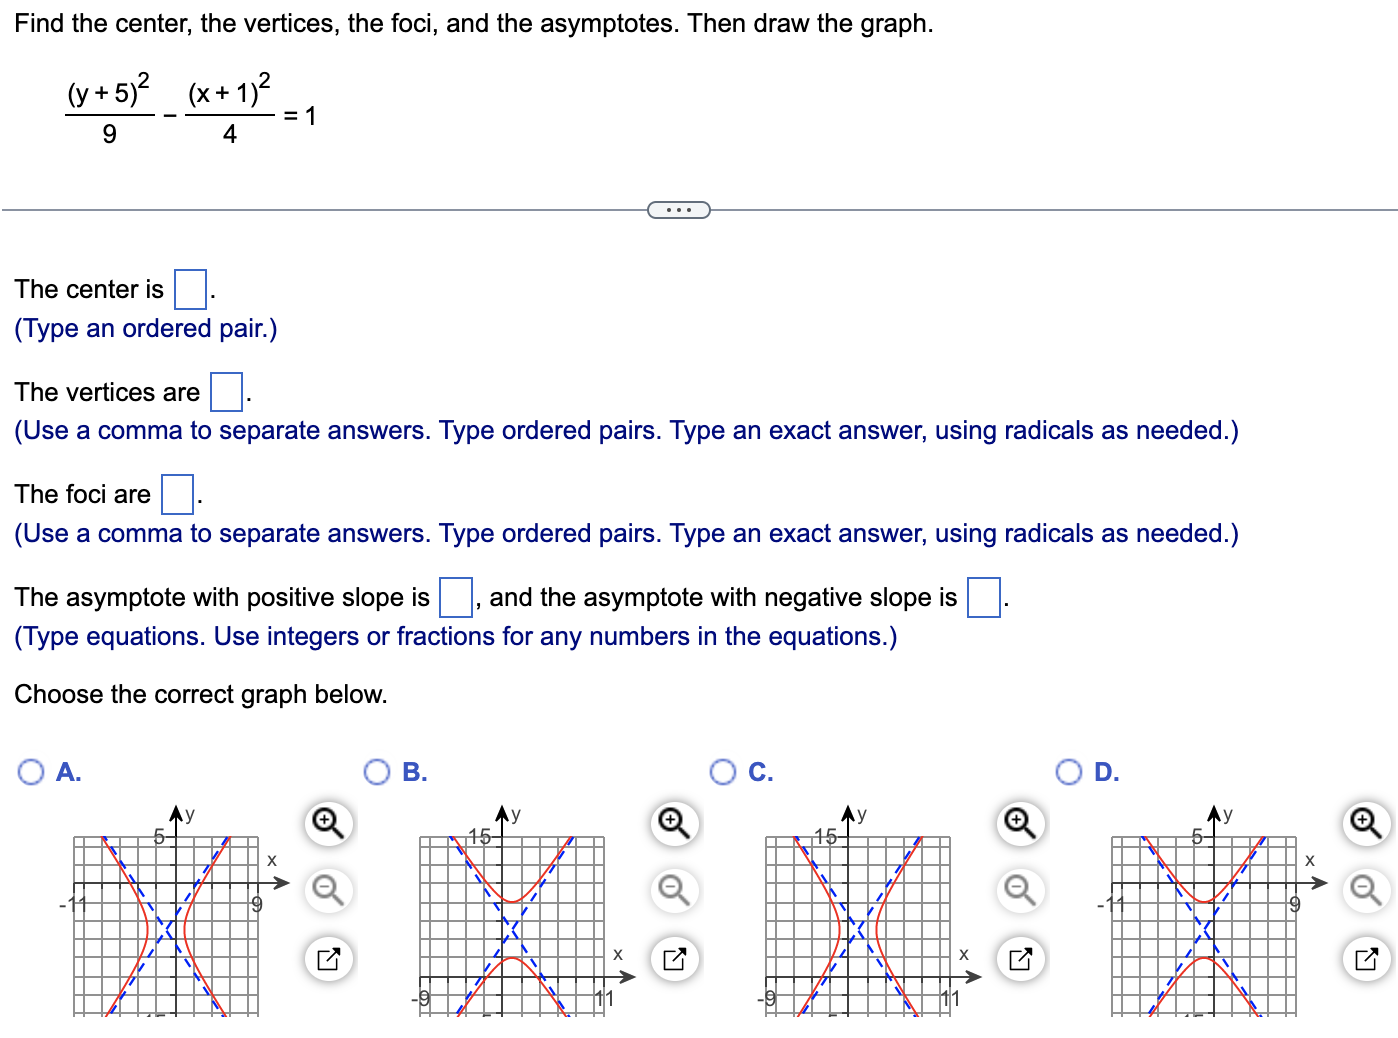Screen dimensions: 1398x1038
Task: Select answer choice A
Action: coord(31,771)
